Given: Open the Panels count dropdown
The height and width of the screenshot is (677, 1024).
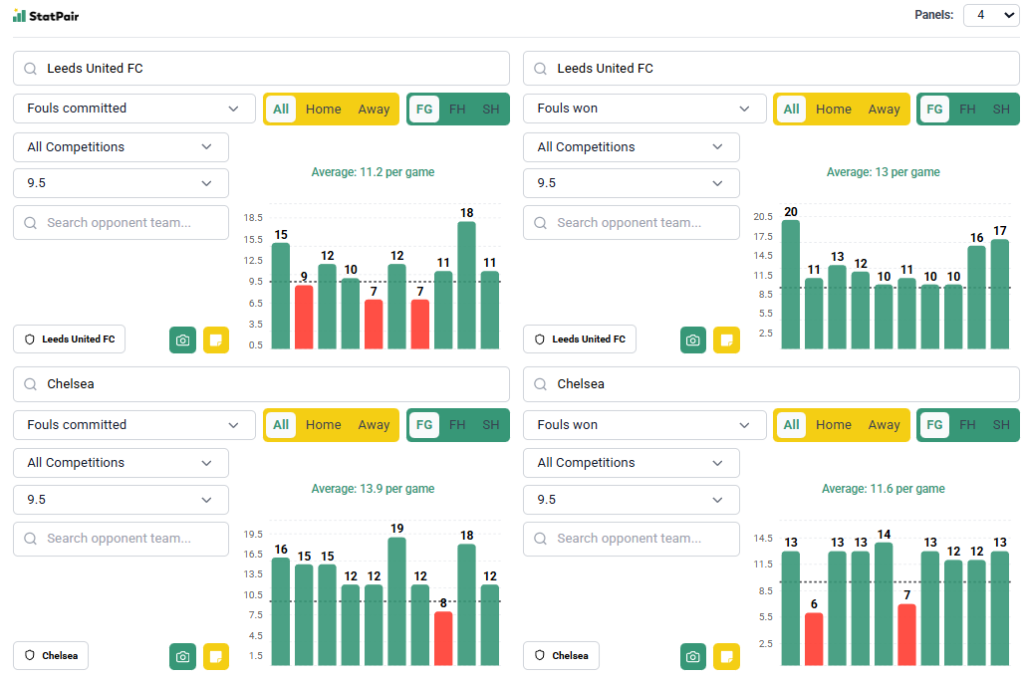Looking at the screenshot, I should (x=990, y=15).
